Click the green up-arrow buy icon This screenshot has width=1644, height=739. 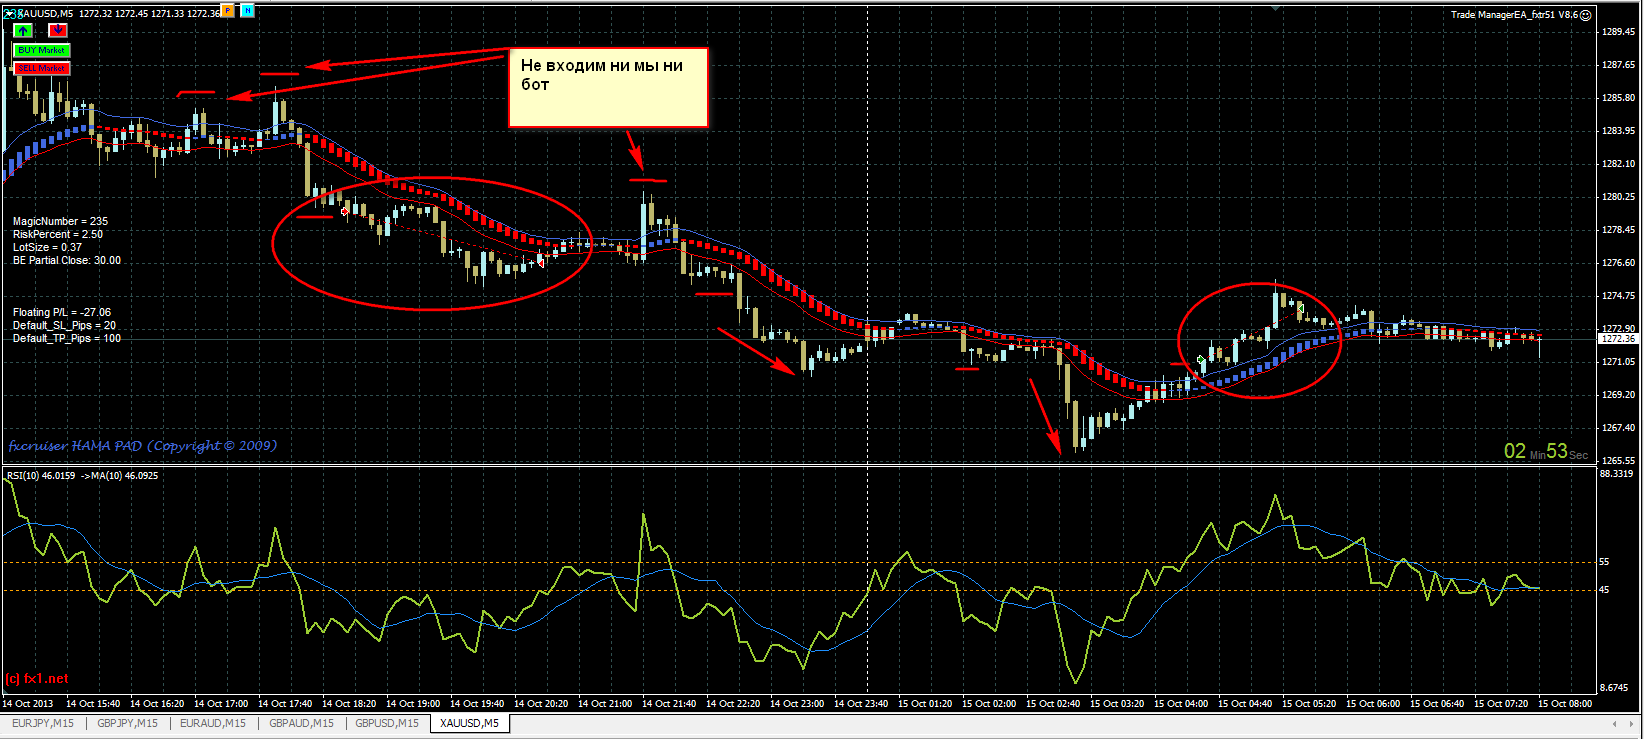point(23,30)
